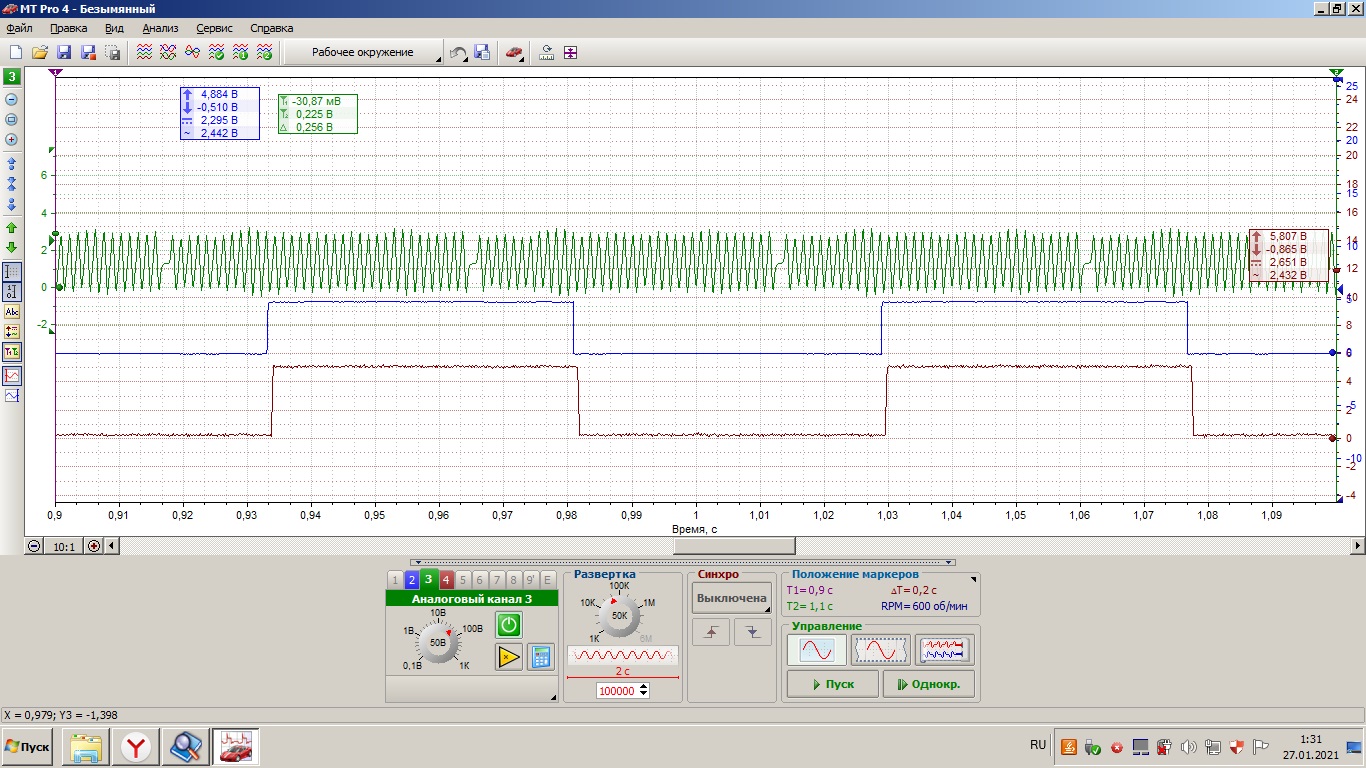This screenshot has height=768, width=1366.
Task: Select rising edge trigger icon
Action: pos(711,632)
